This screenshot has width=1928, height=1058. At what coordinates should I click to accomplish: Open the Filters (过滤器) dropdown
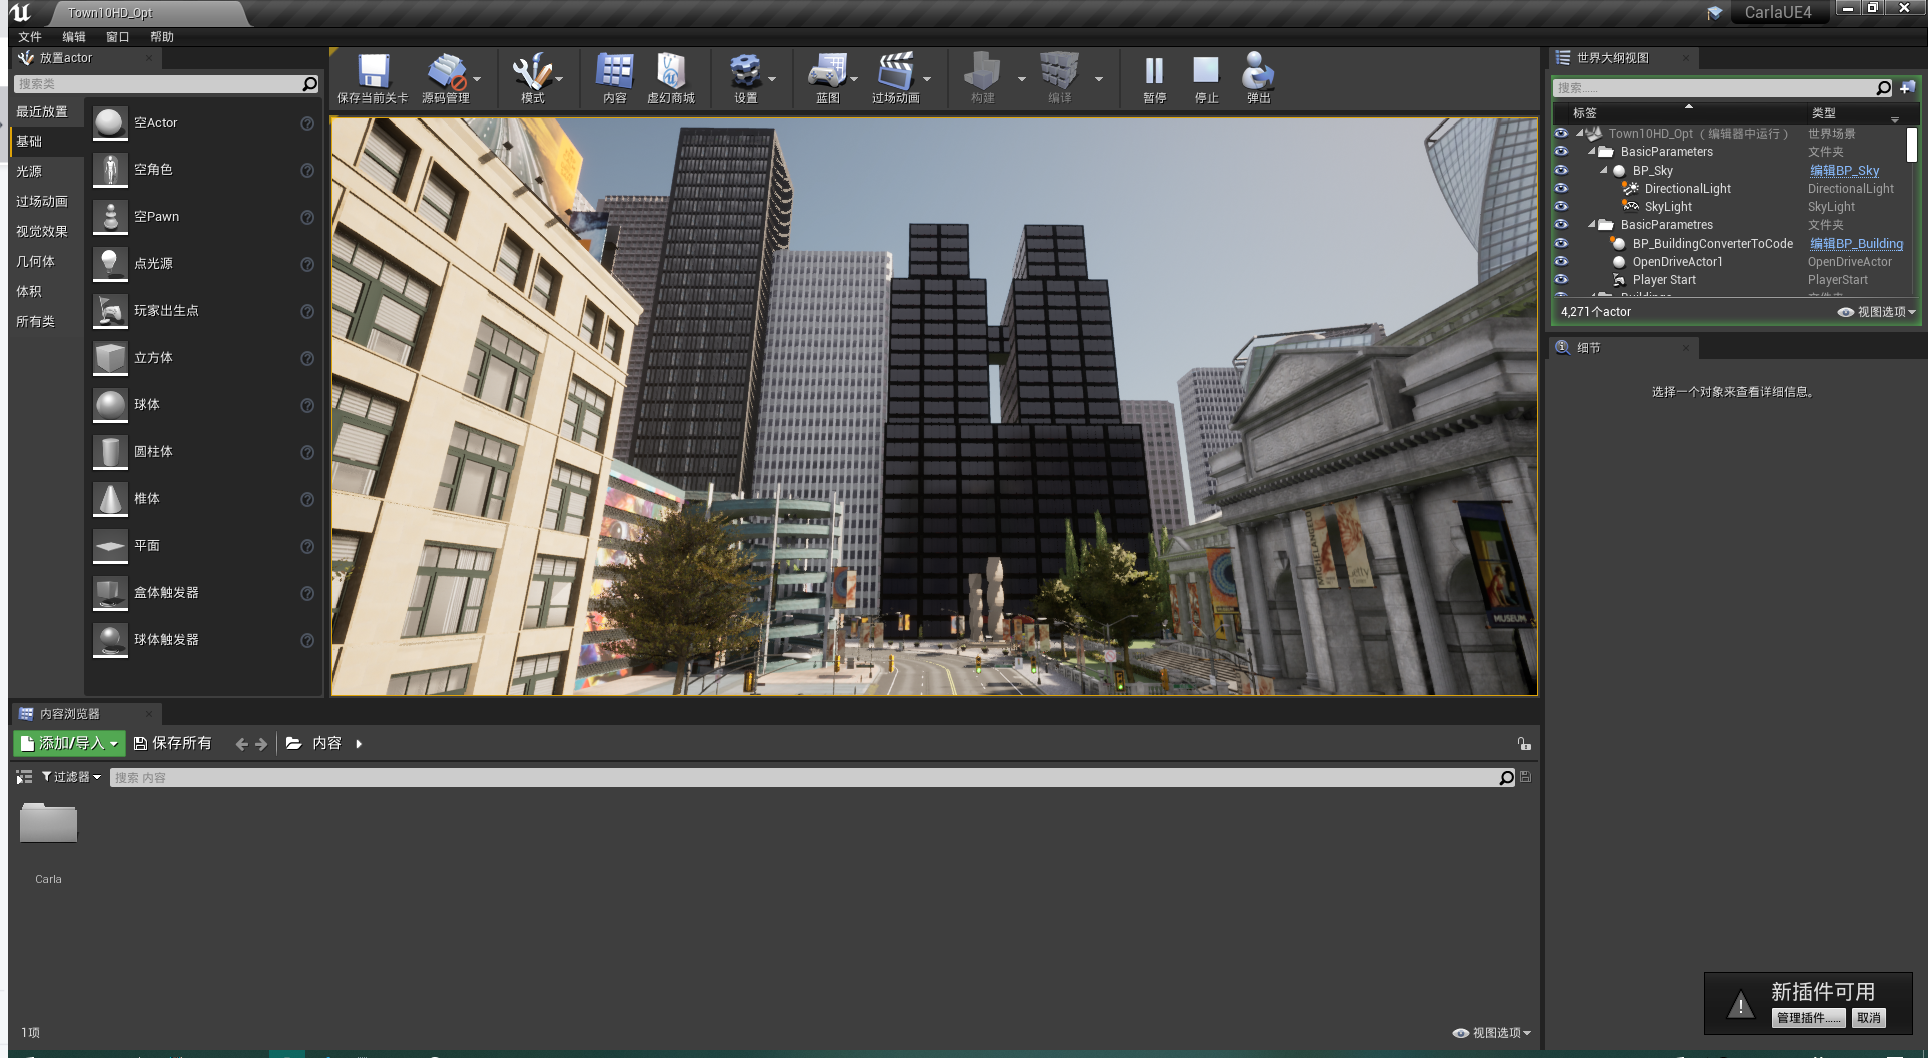pyautogui.click(x=71, y=777)
